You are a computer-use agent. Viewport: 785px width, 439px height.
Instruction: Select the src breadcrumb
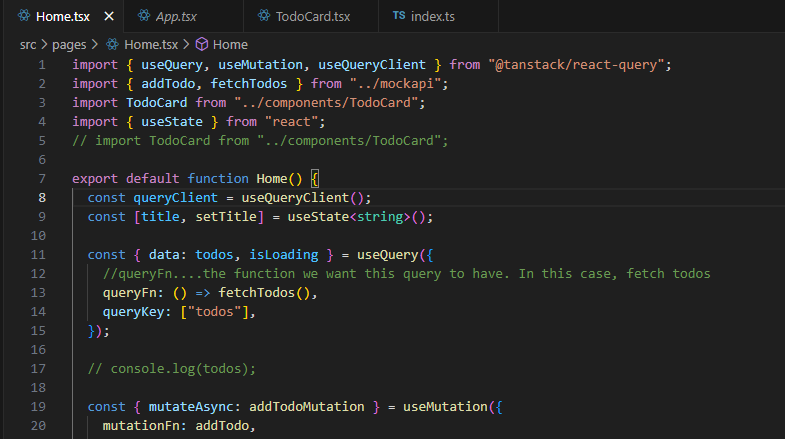[x=28, y=45]
